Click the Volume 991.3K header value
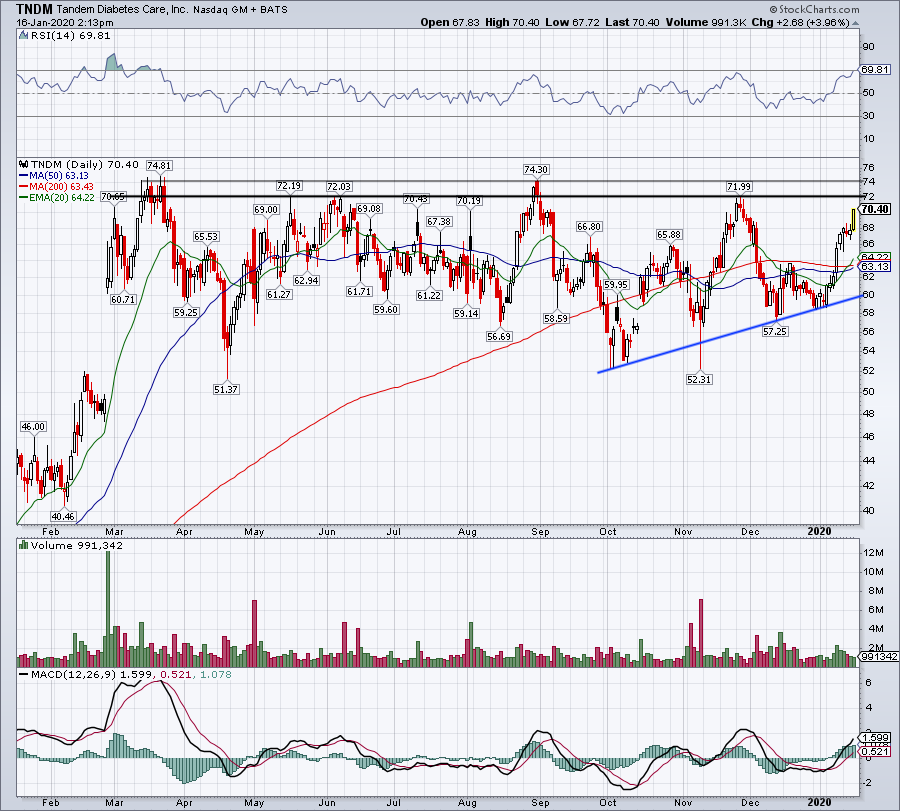 click(706, 22)
